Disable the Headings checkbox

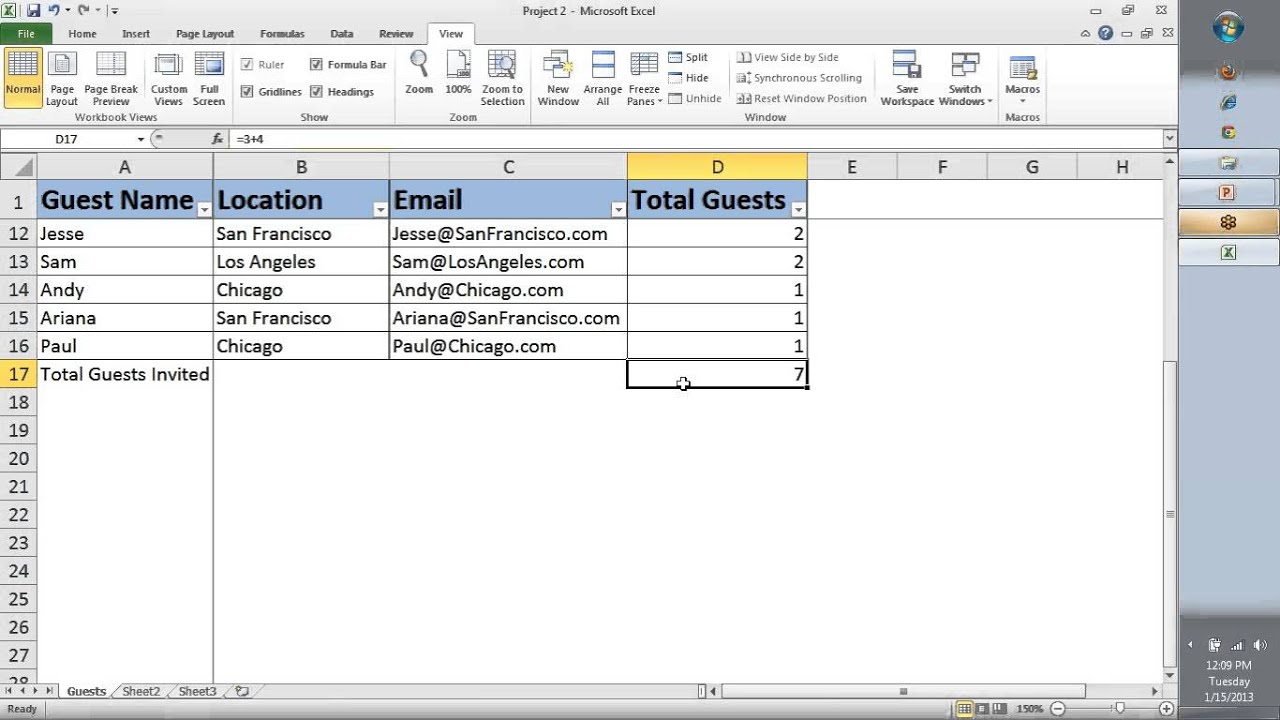click(316, 92)
